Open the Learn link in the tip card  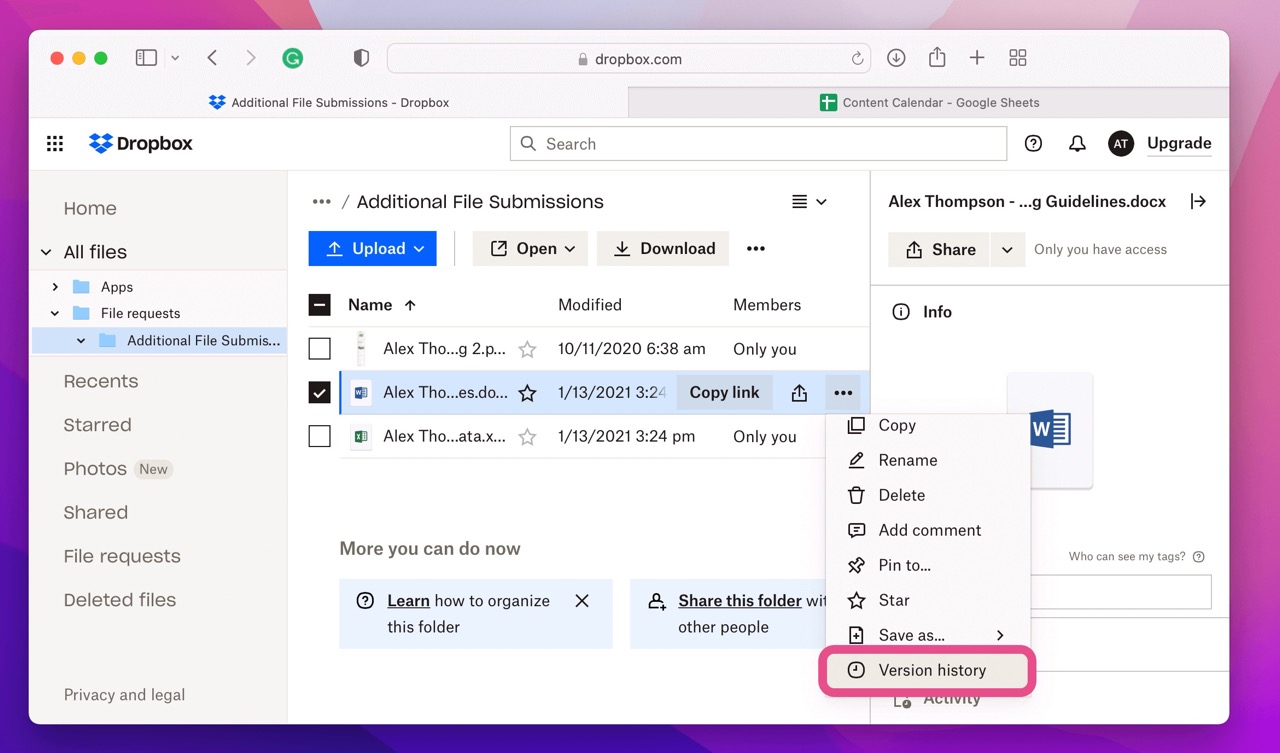[x=408, y=601]
